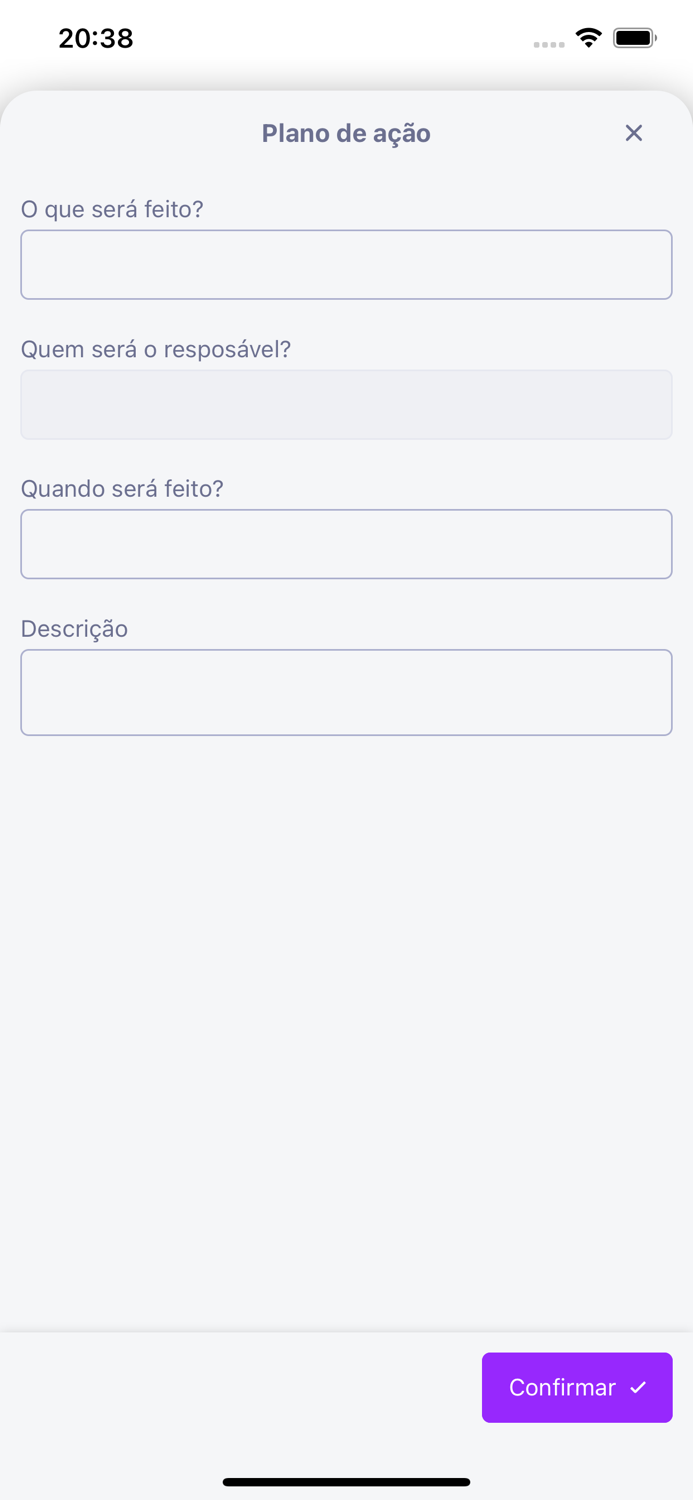
Task: Click the 'Descrição' text area
Action: coord(346,692)
